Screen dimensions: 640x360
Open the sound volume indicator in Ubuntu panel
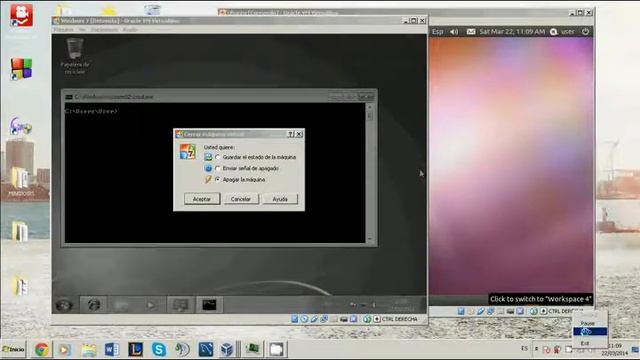click(x=454, y=31)
